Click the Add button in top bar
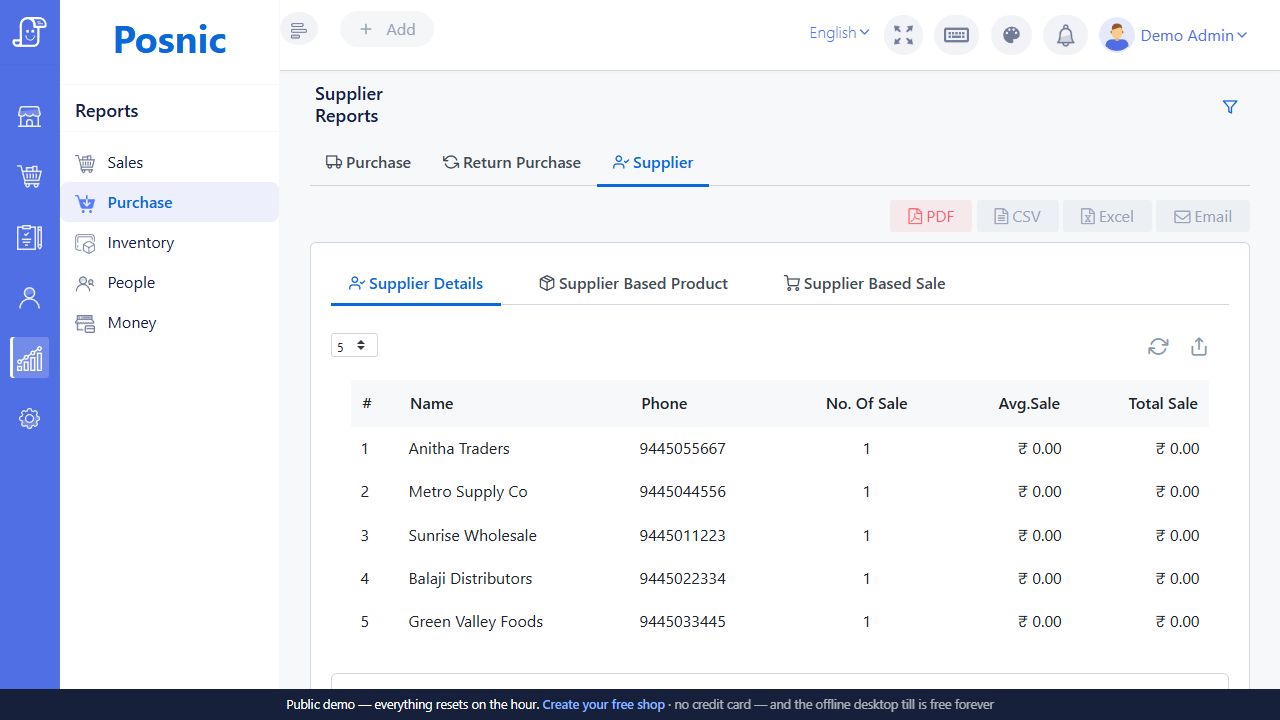This screenshot has height=720, width=1280. tap(387, 30)
